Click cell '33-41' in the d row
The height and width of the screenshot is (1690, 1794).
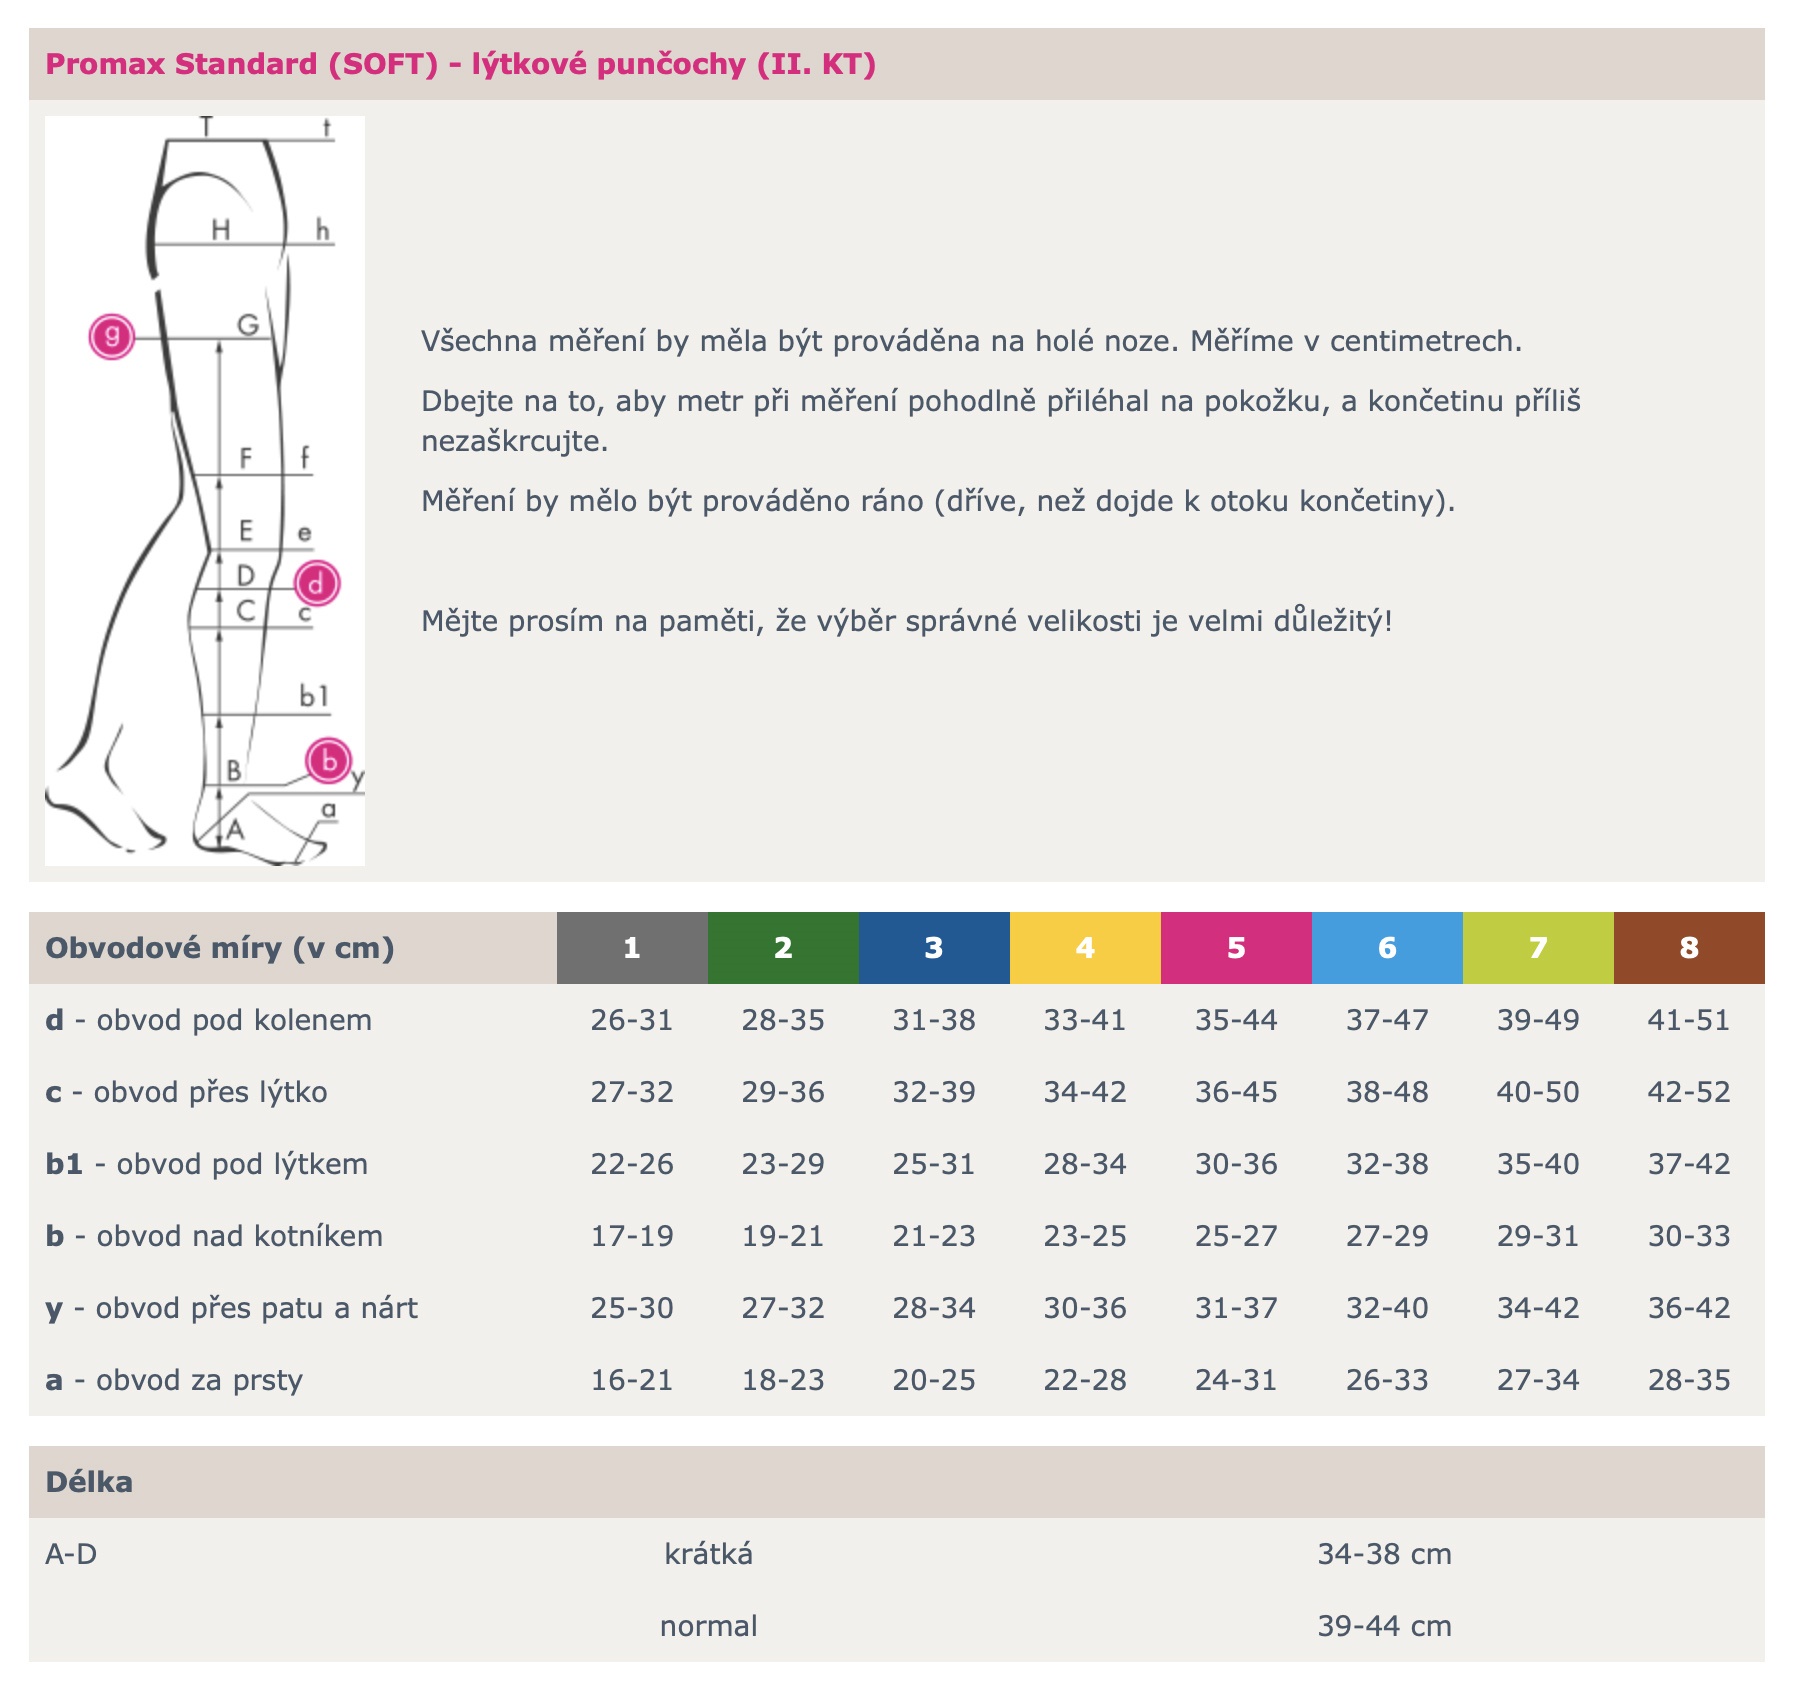coord(1085,1020)
